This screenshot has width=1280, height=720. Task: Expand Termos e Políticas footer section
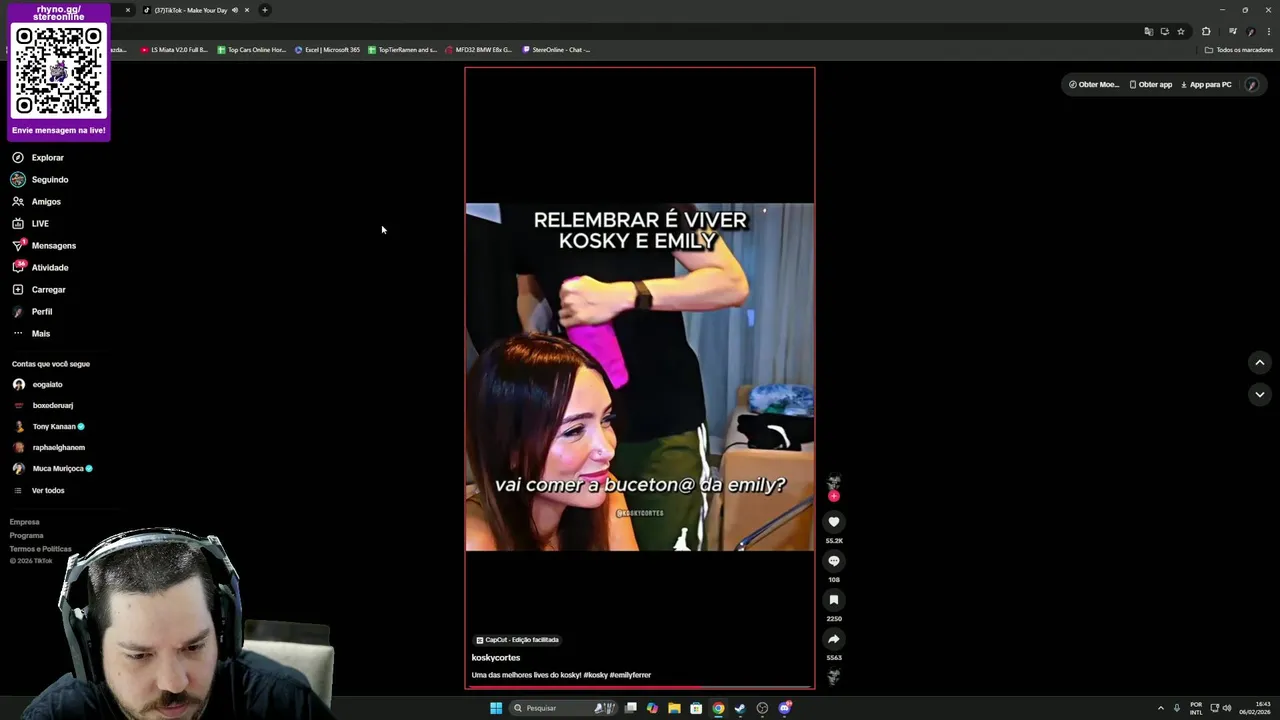41,549
